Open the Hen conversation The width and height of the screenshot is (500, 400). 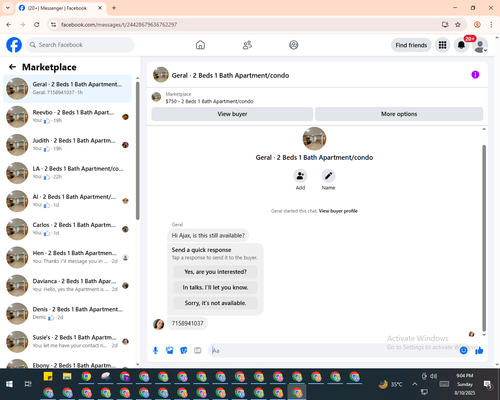(x=67, y=257)
